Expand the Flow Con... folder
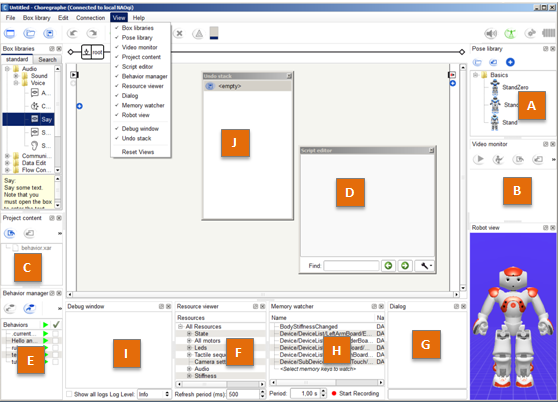Screen dimensions: 559x409 pos(7,170)
